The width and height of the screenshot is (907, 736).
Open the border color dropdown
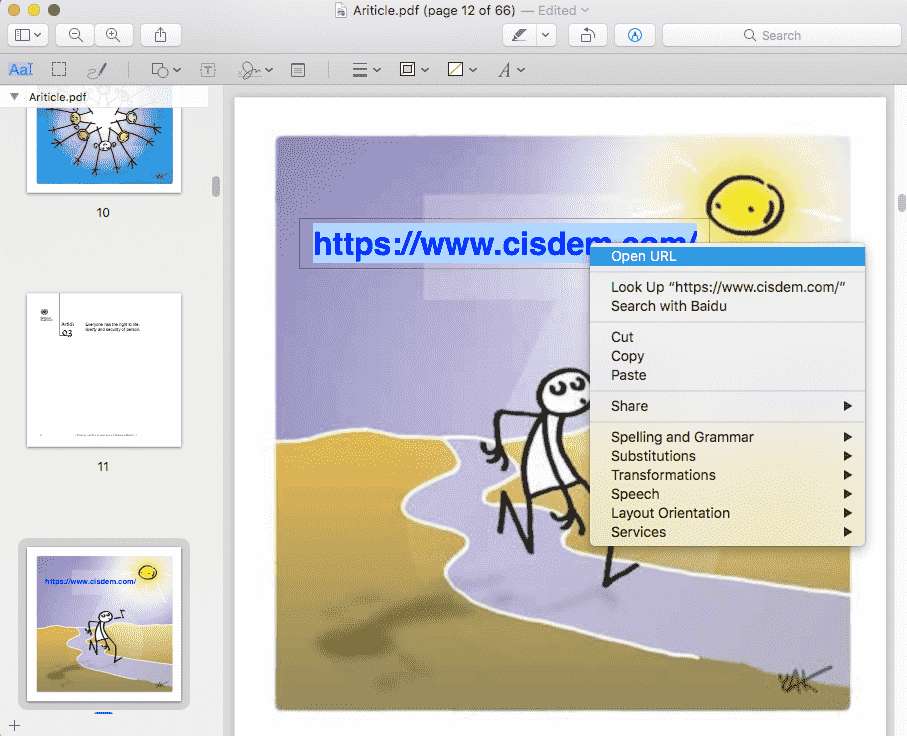pyautogui.click(x=414, y=70)
